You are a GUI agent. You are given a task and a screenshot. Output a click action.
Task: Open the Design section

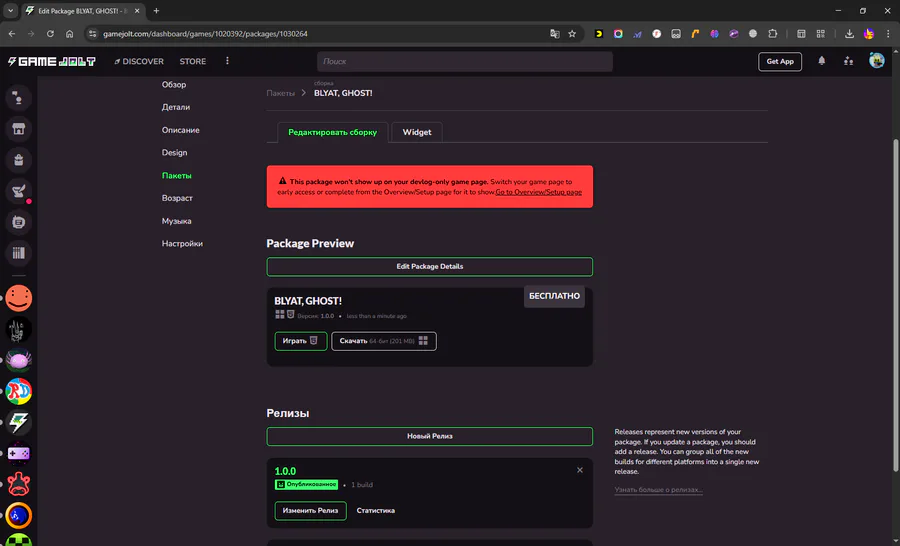pos(174,152)
